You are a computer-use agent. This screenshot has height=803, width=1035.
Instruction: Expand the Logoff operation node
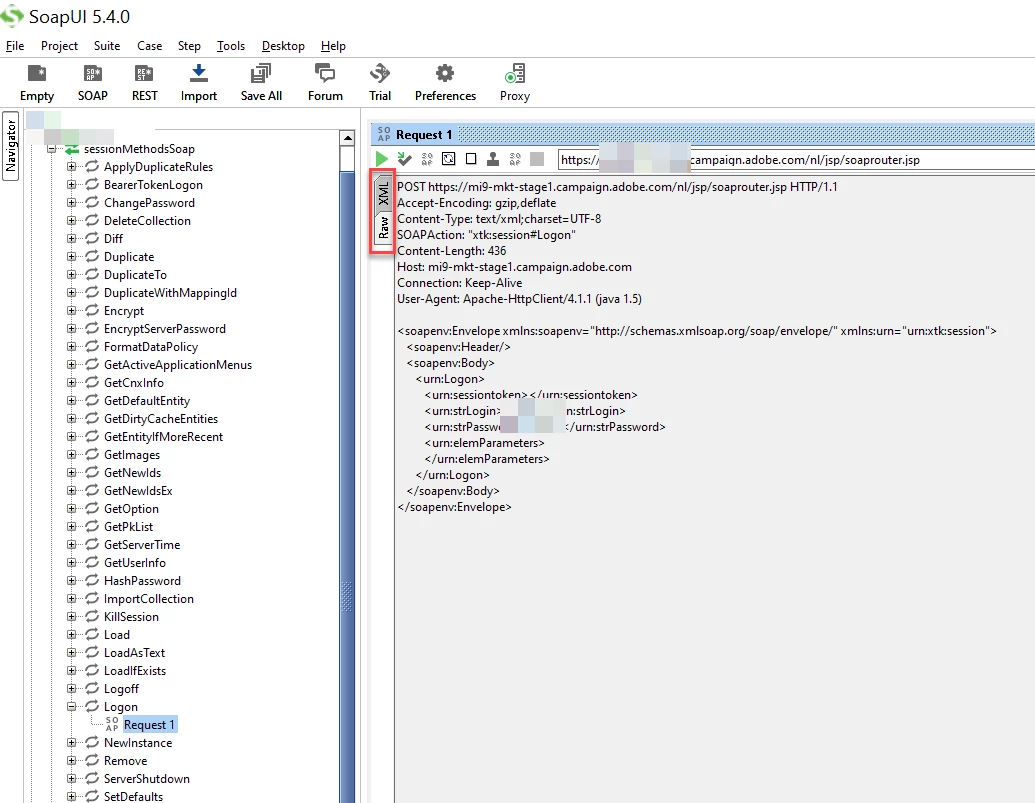71,688
